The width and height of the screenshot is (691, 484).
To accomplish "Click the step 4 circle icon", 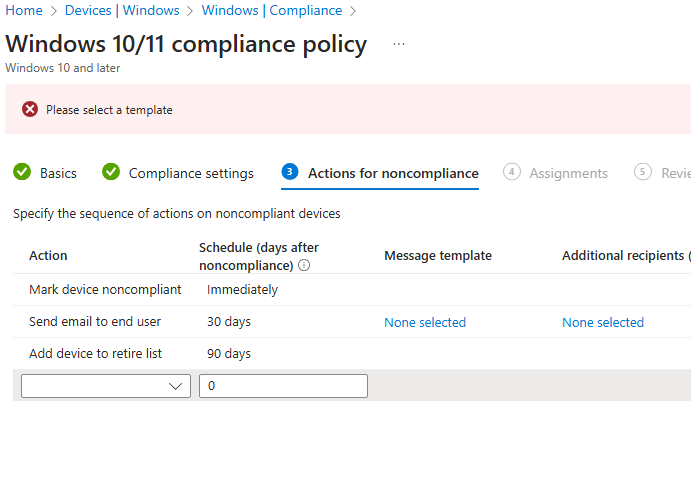I will coord(512,172).
